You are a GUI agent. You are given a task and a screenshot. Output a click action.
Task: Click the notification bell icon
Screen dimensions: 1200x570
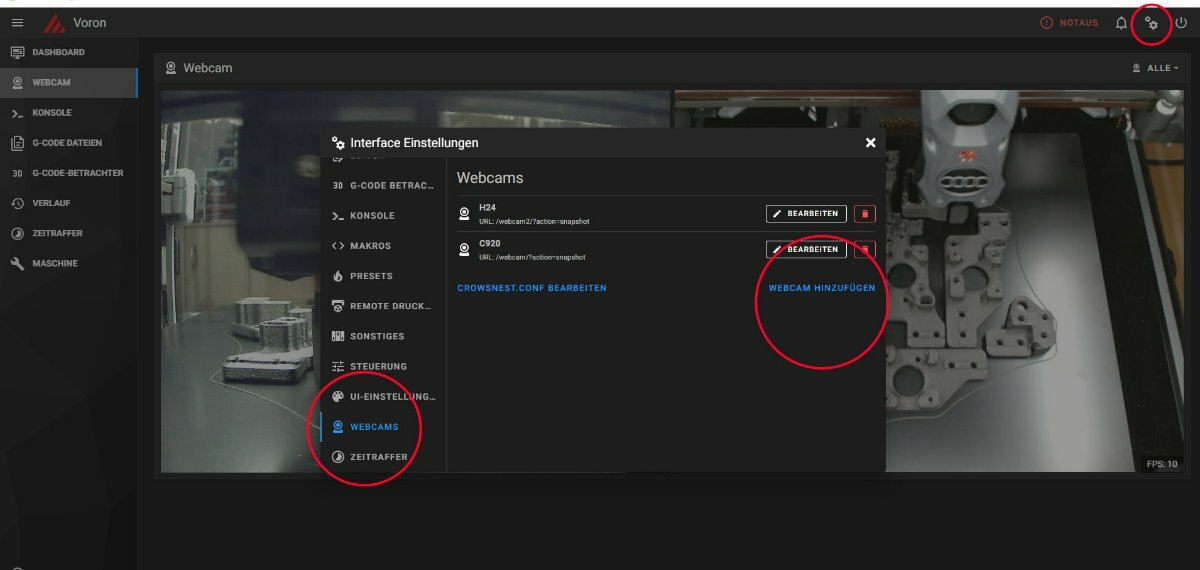click(1121, 23)
